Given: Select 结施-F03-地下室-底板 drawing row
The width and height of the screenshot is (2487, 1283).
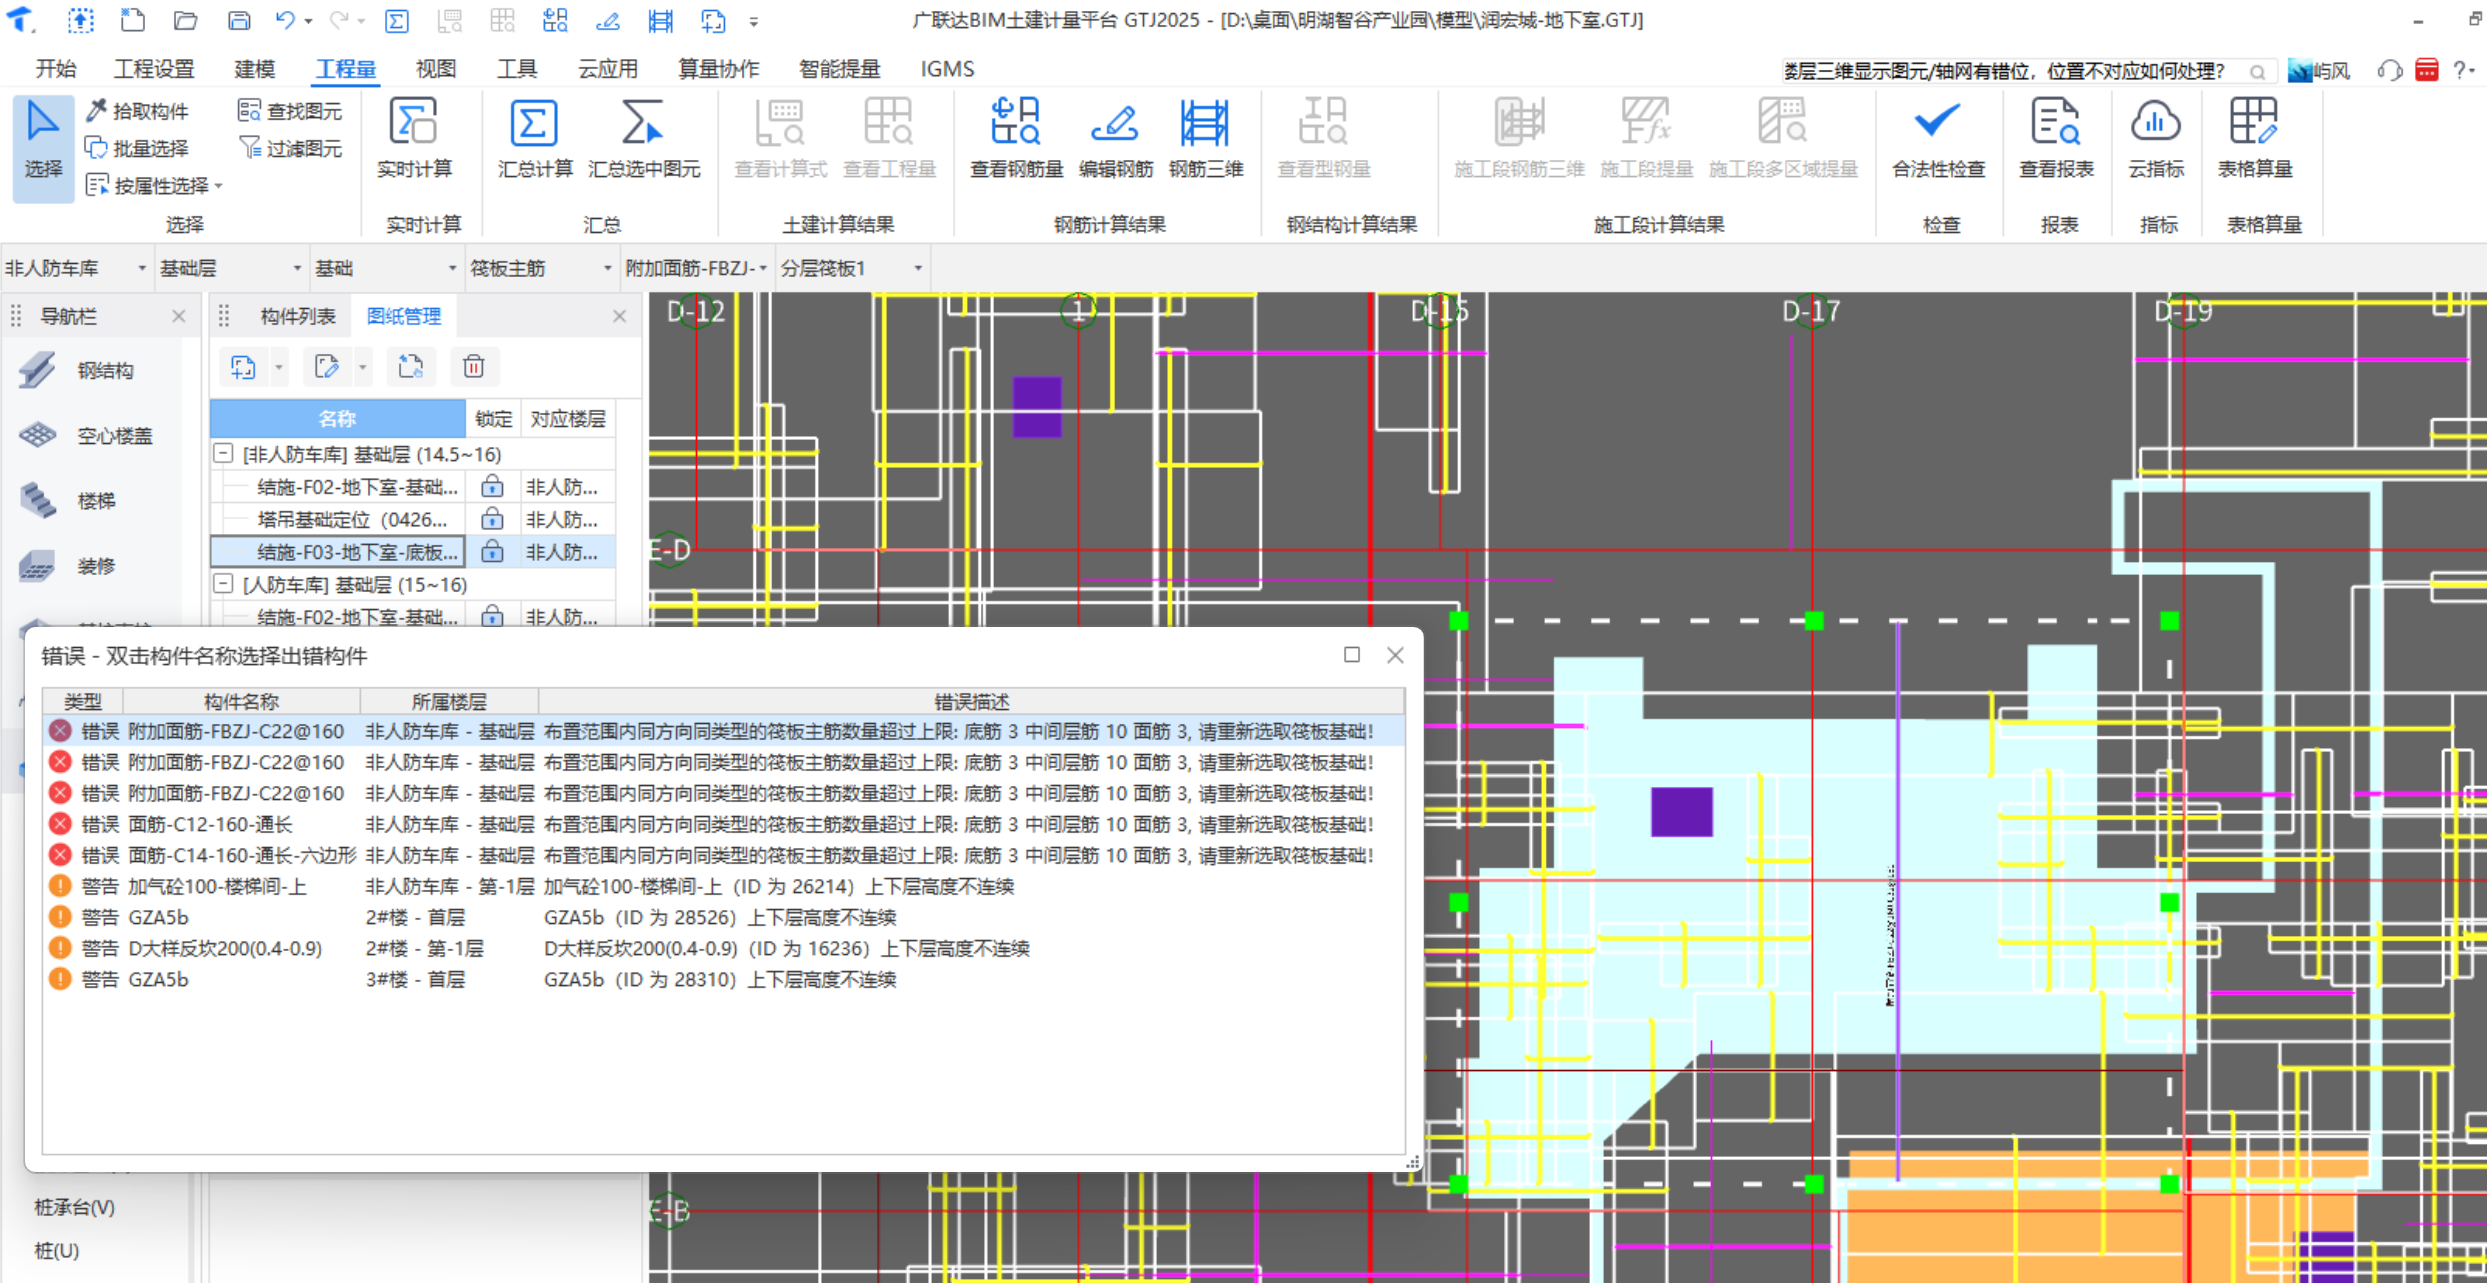Looking at the screenshot, I should [412, 551].
